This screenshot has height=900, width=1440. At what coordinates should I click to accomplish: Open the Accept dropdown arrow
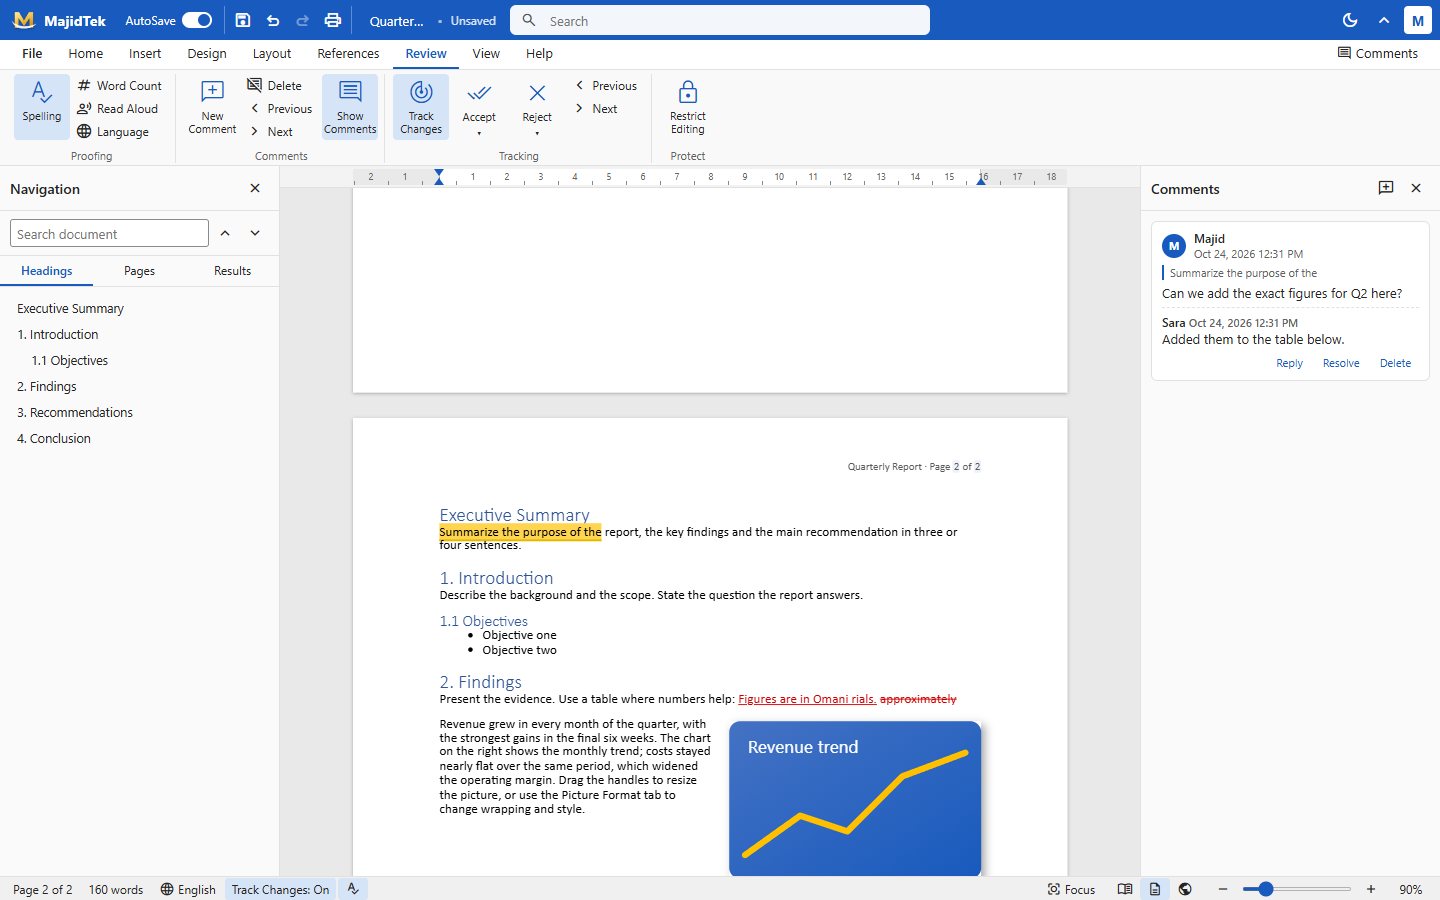[479, 133]
